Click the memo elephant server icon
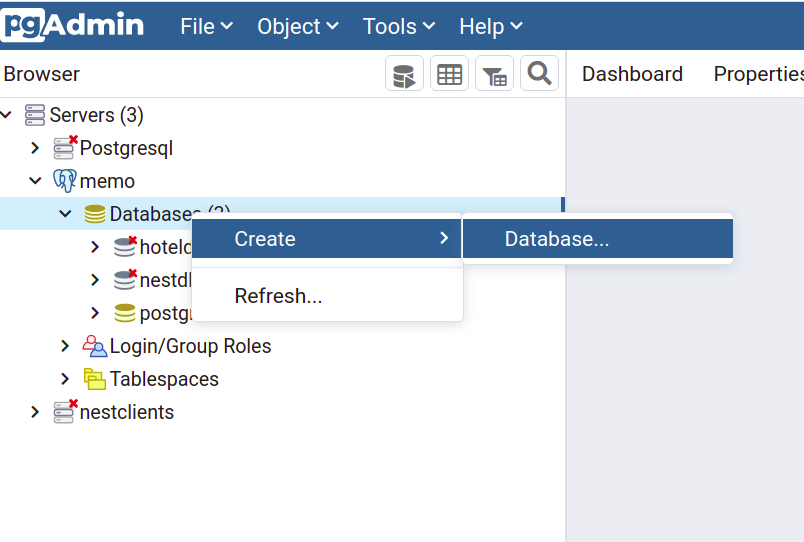The width and height of the screenshot is (804, 542). pos(65,180)
